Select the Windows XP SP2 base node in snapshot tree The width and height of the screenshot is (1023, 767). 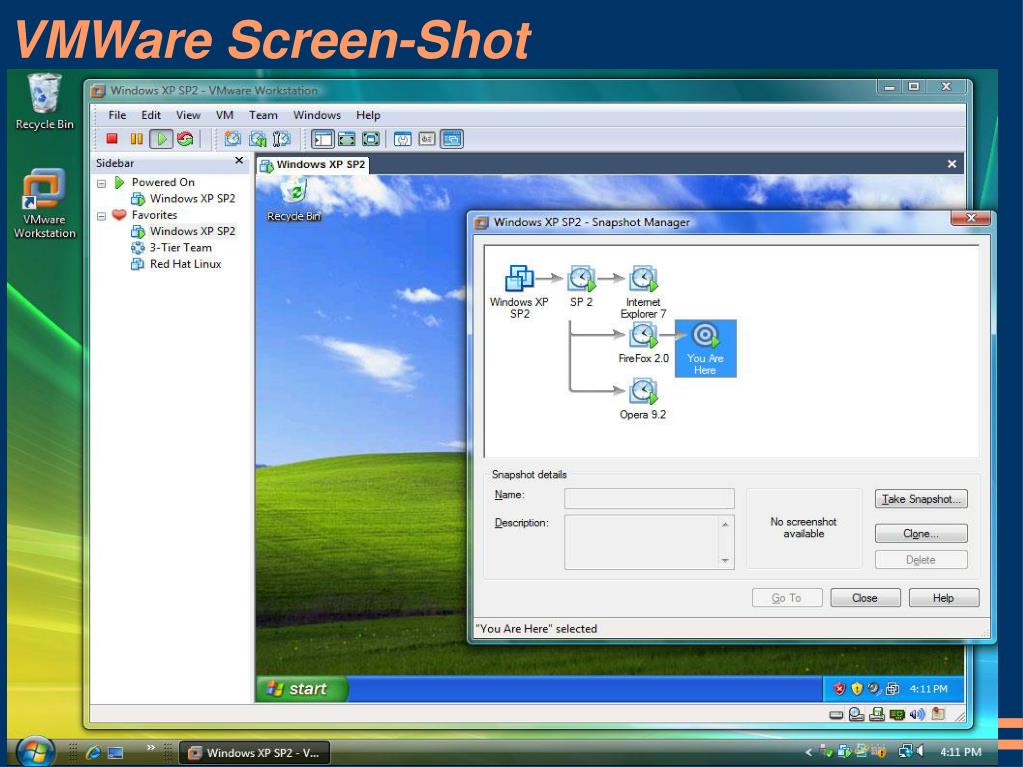(x=519, y=291)
